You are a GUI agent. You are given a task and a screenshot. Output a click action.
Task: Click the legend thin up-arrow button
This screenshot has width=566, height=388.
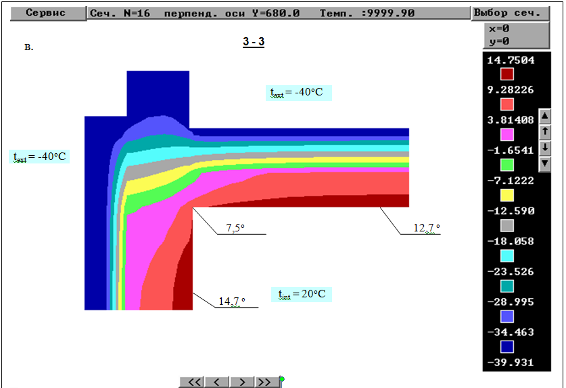pyautogui.click(x=545, y=132)
